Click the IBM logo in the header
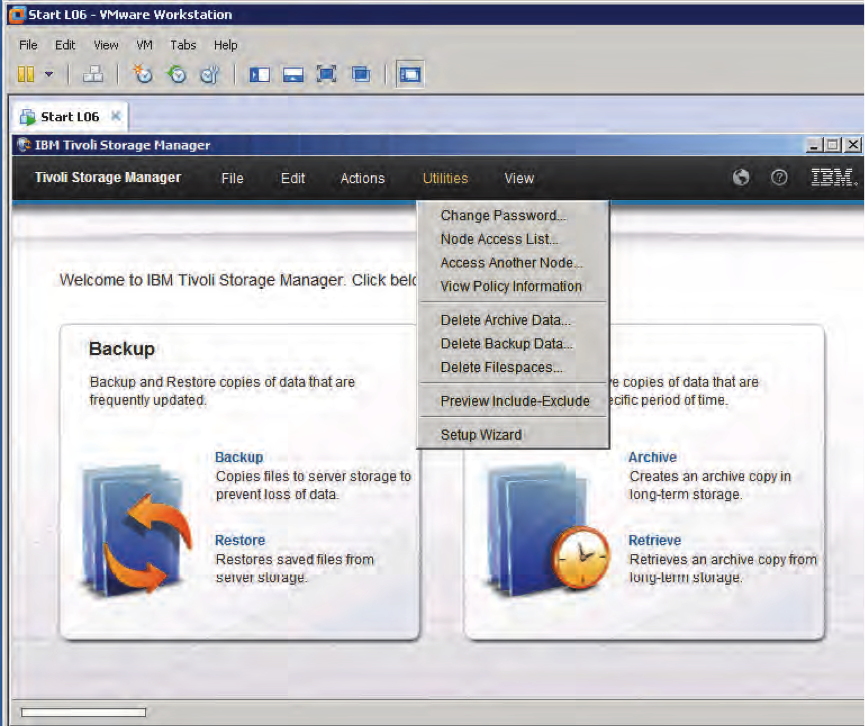The image size is (865, 727). pos(834,177)
